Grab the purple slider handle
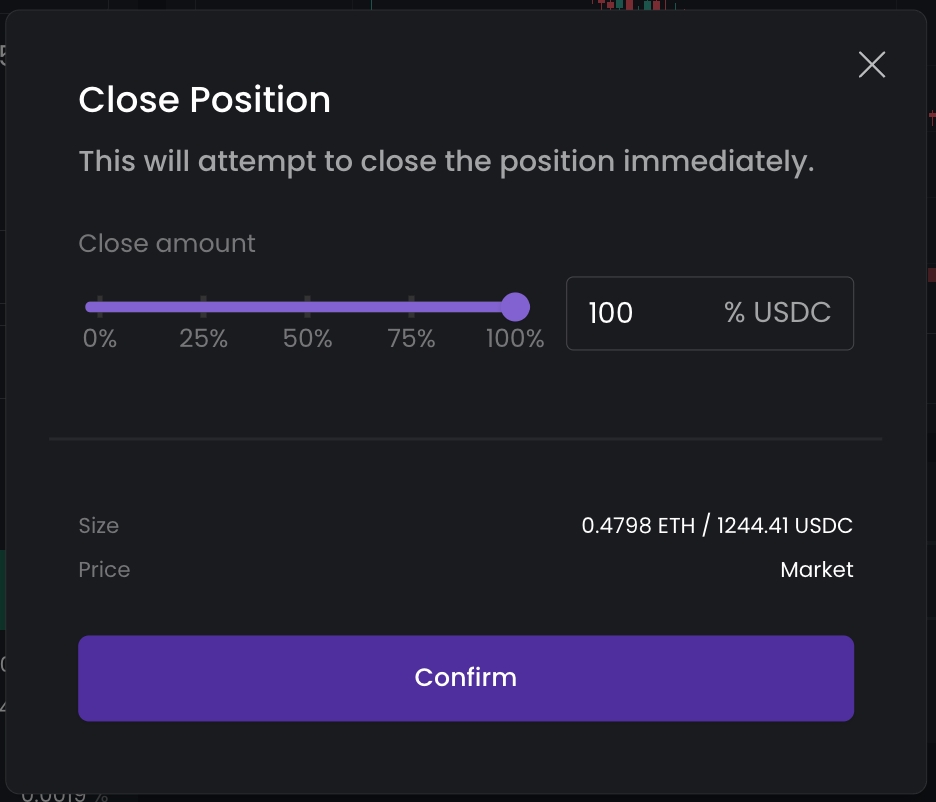The height and width of the screenshot is (802, 936). point(515,306)
